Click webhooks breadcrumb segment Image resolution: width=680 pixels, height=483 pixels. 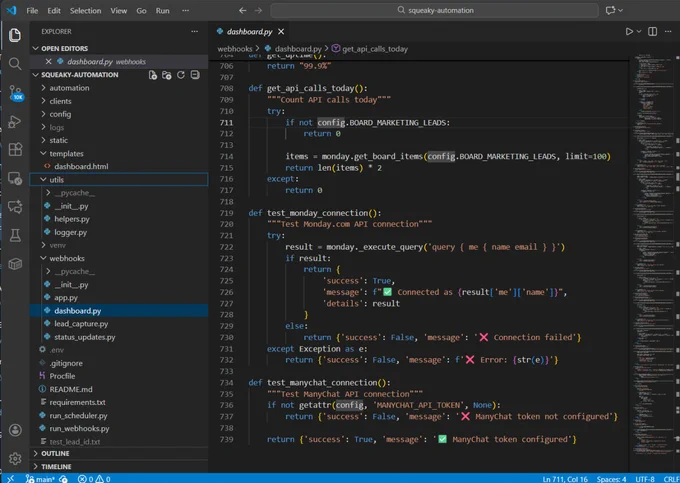coord(235,49)
